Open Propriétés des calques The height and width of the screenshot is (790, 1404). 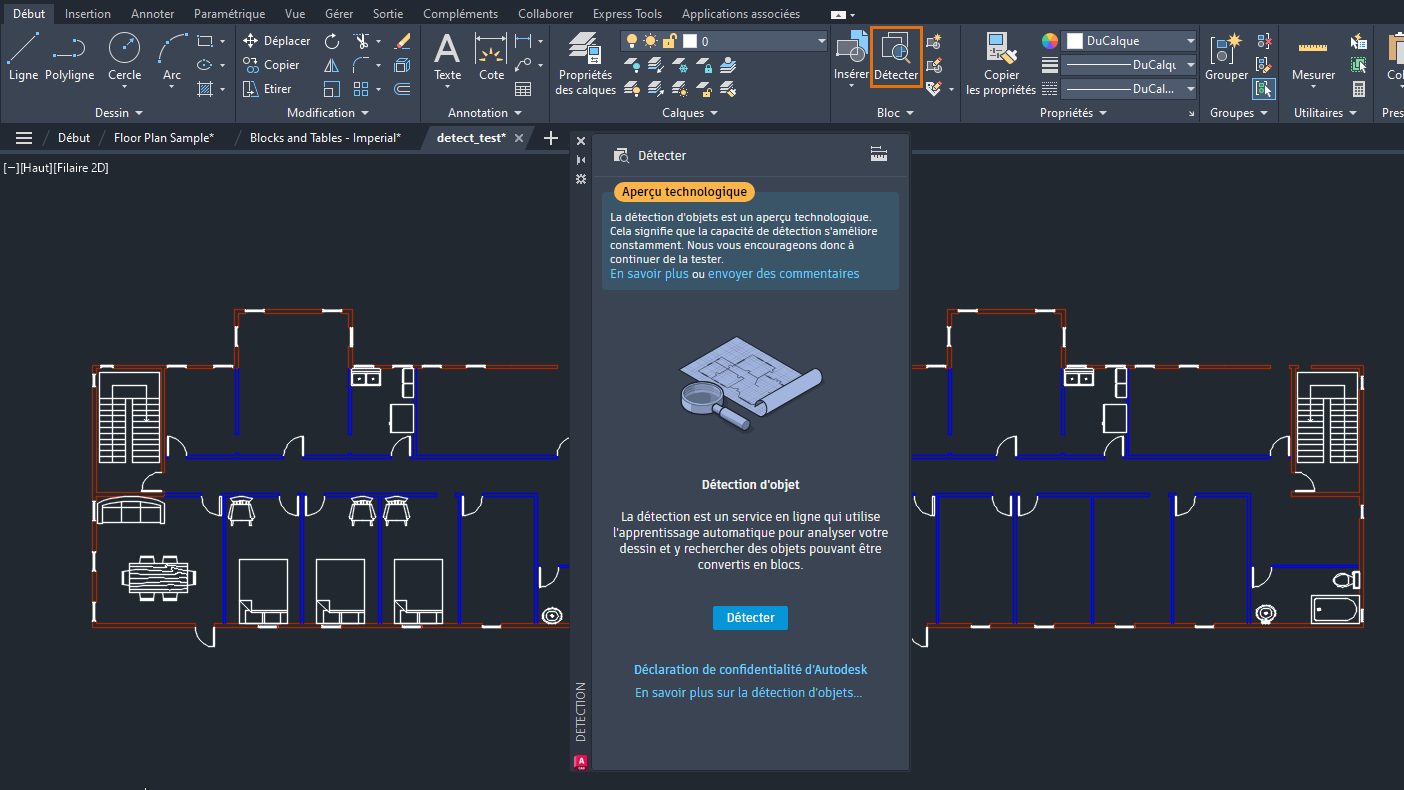(x=585, y=63)
